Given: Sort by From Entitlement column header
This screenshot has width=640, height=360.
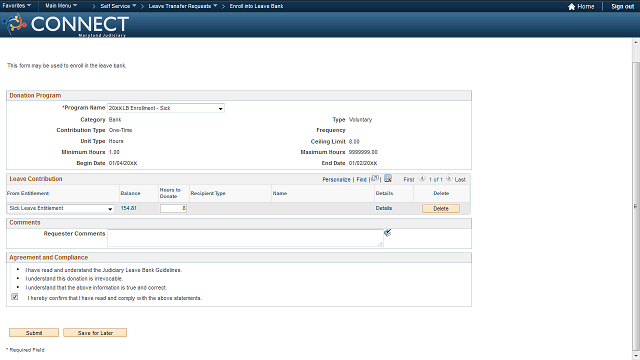Looking at the screenshot, I should click(28, 193).
